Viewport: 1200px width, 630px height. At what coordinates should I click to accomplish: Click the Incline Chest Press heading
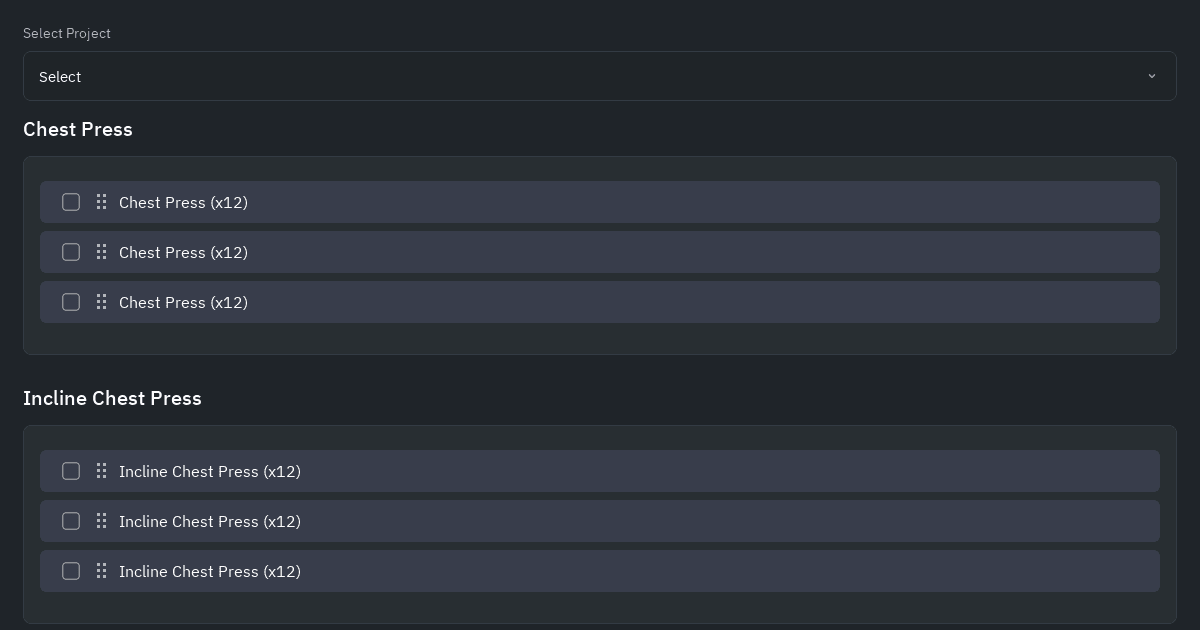point(112,398)
